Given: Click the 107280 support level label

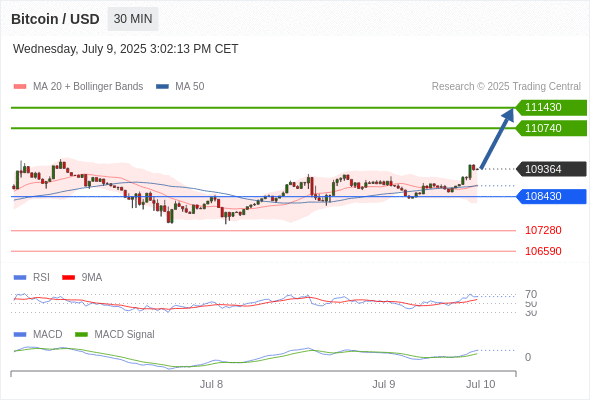Looking at the screenshot, I should [543, 230].
